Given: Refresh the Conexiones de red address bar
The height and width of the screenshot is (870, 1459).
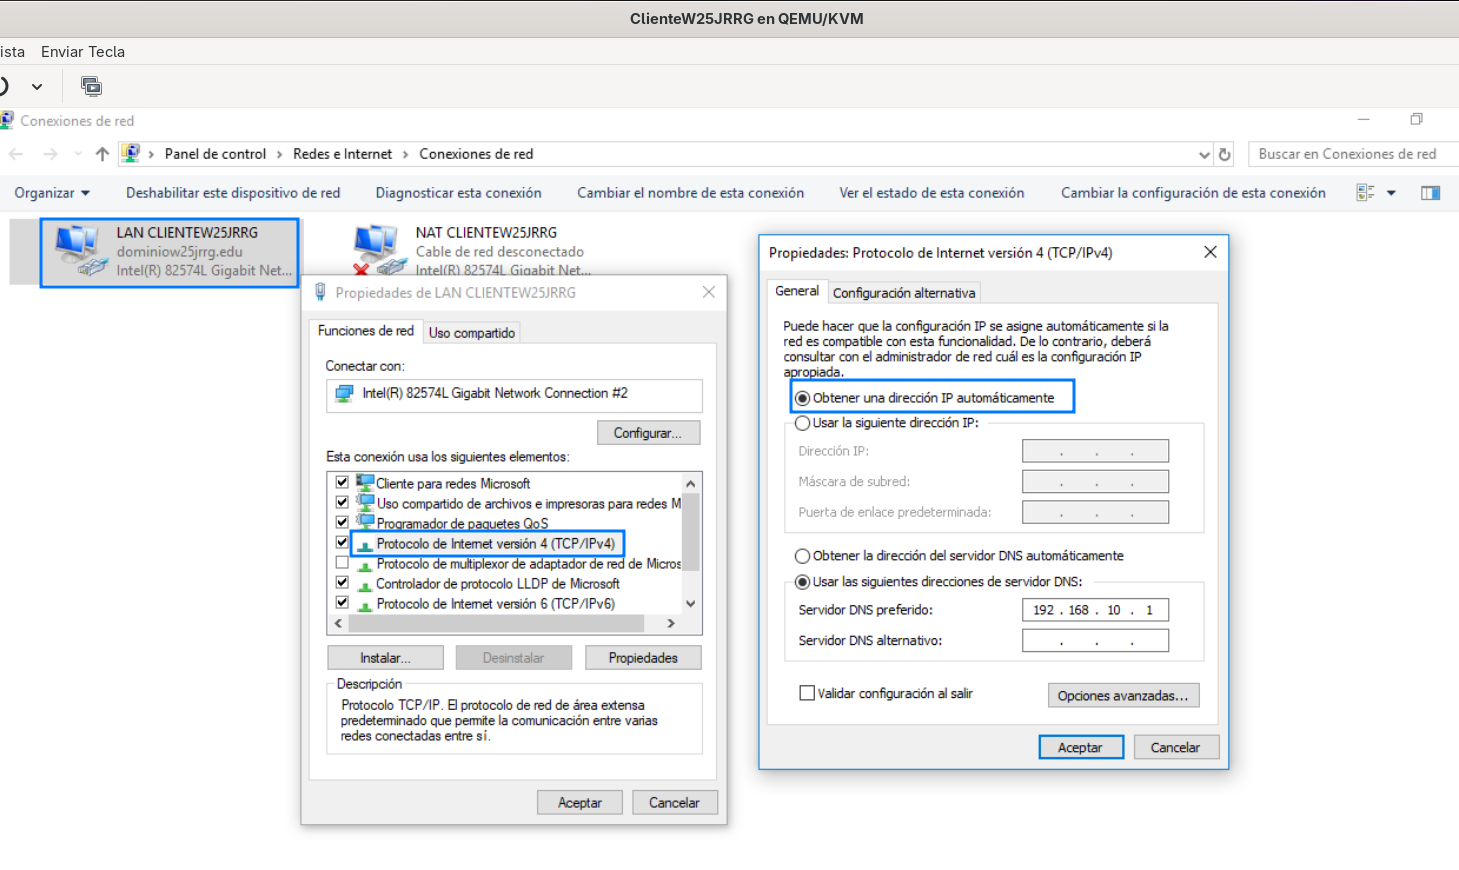Looking at the screenshot, I should [x=1225, y=154].
